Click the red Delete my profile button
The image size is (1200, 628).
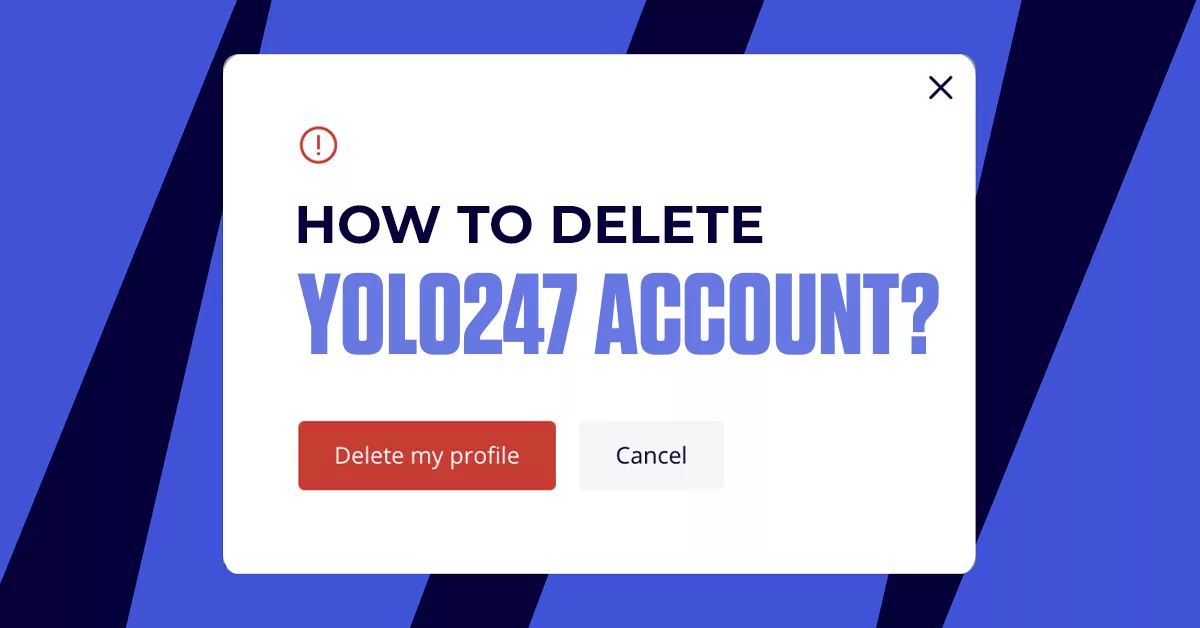(x=427, y=456)
